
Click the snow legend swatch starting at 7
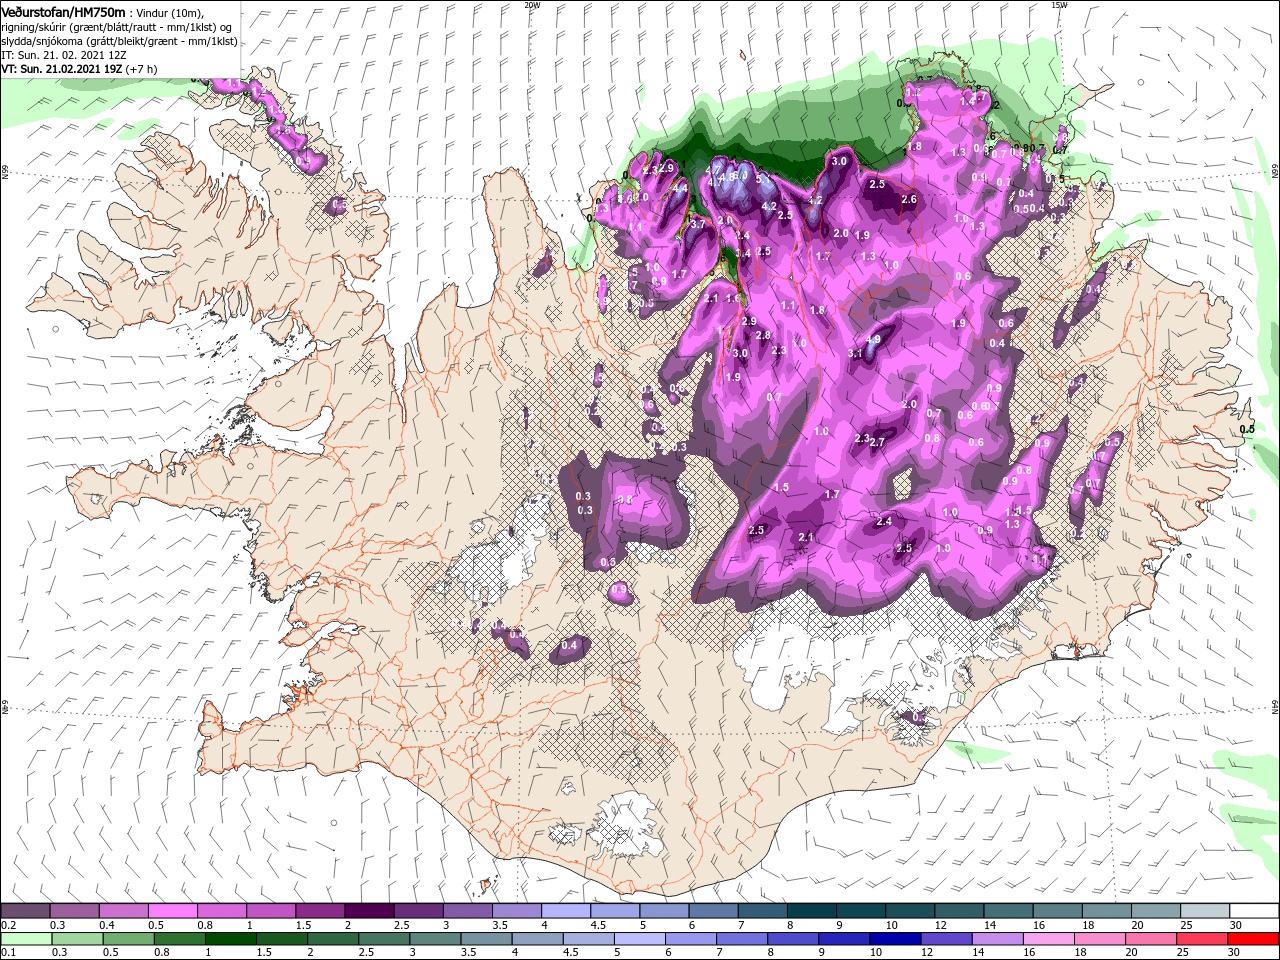tap(761, 911)
